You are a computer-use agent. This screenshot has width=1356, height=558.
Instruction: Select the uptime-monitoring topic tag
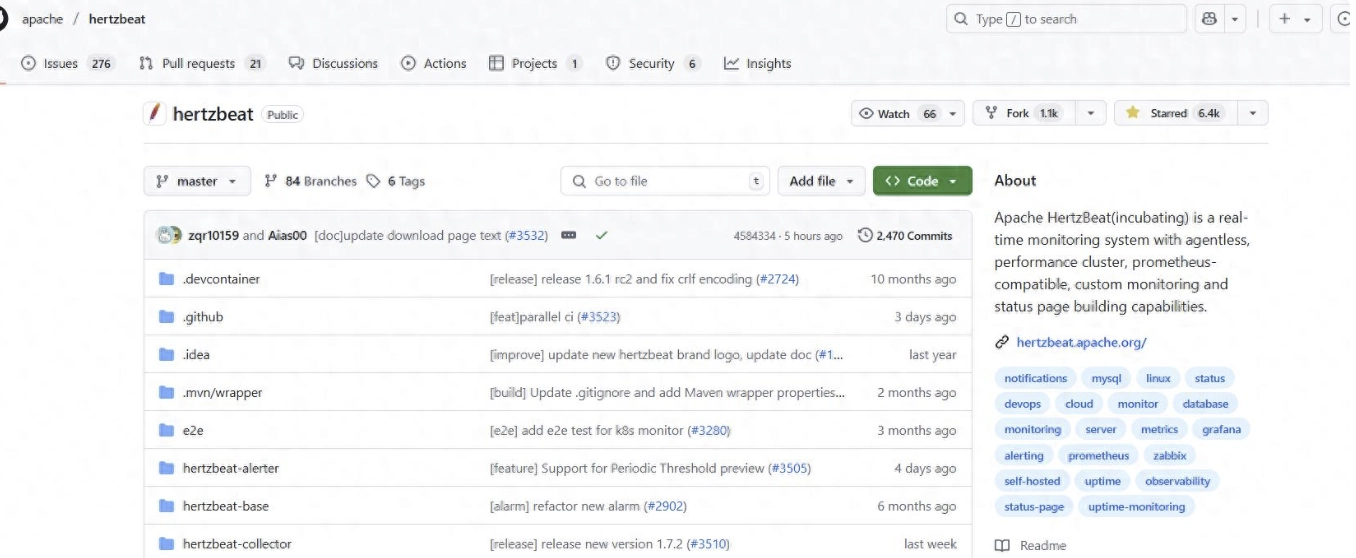[1136, 507]
